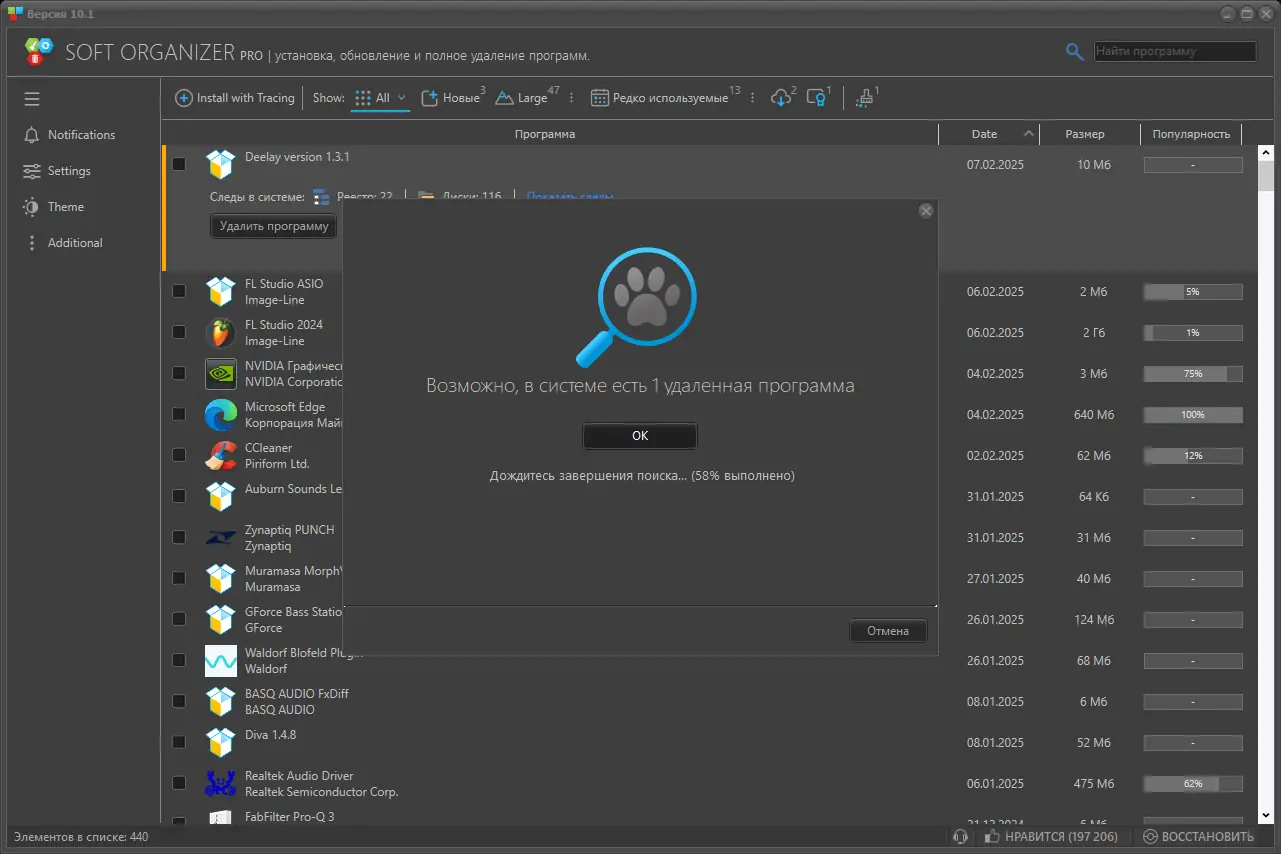Confirm the dialog with OK
This screenshot has width=1281, height=854.
point(640,436)
